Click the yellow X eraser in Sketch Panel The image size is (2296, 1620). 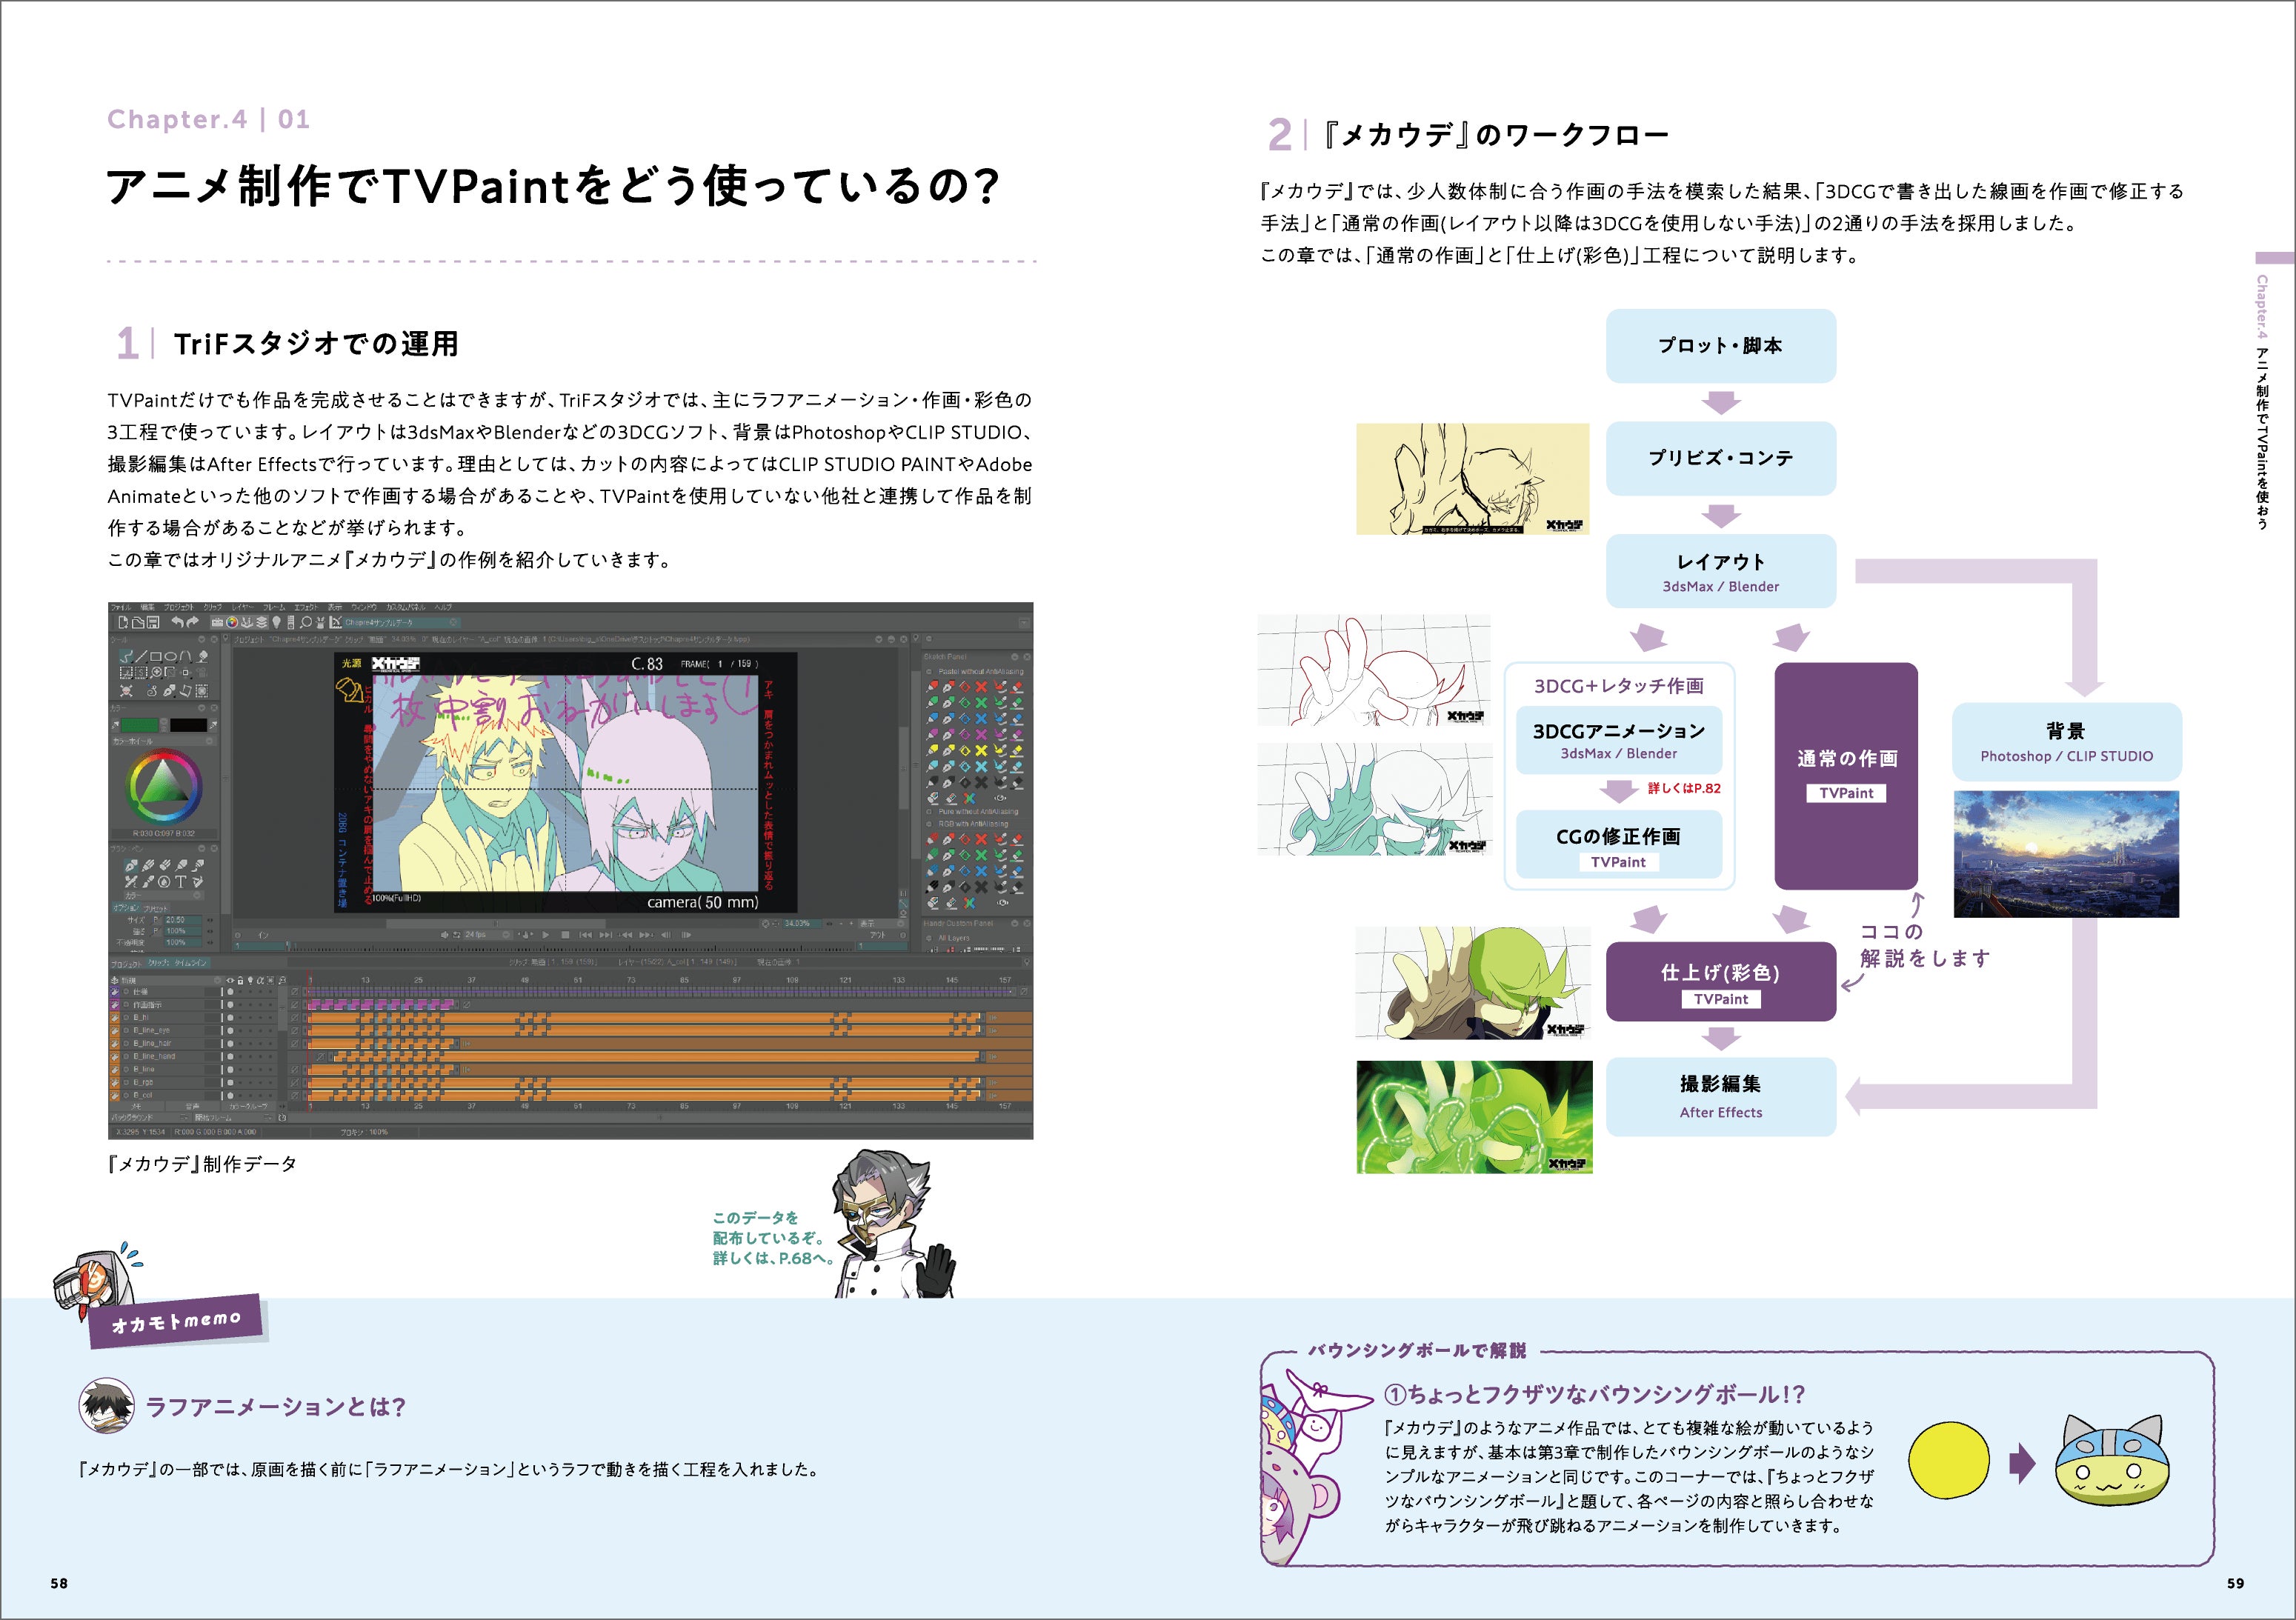(x=982, y=751)
